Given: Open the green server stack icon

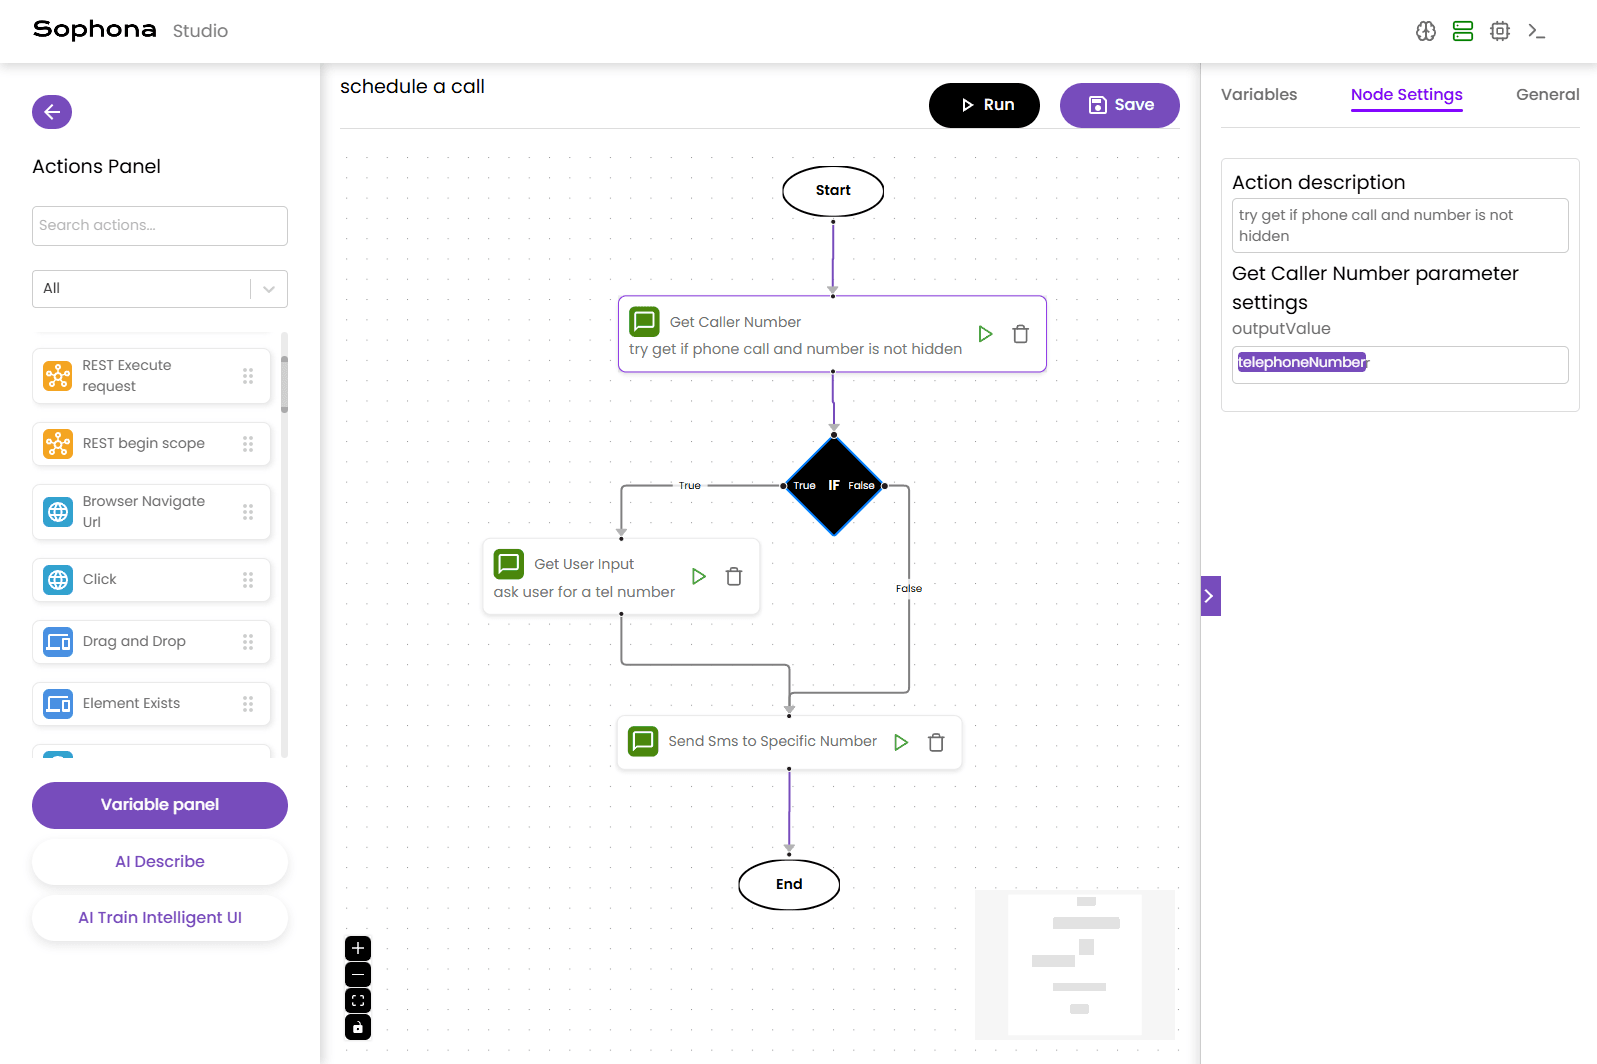Looking at the screenshot, I should tap(1463, 31).
